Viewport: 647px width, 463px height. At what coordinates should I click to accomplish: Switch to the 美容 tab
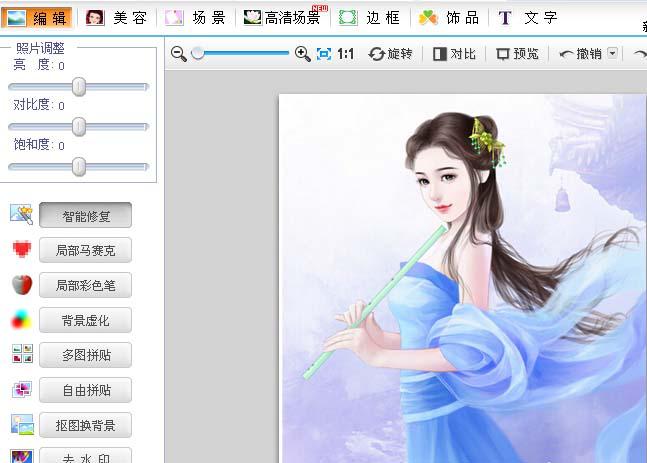click(116, 18)
